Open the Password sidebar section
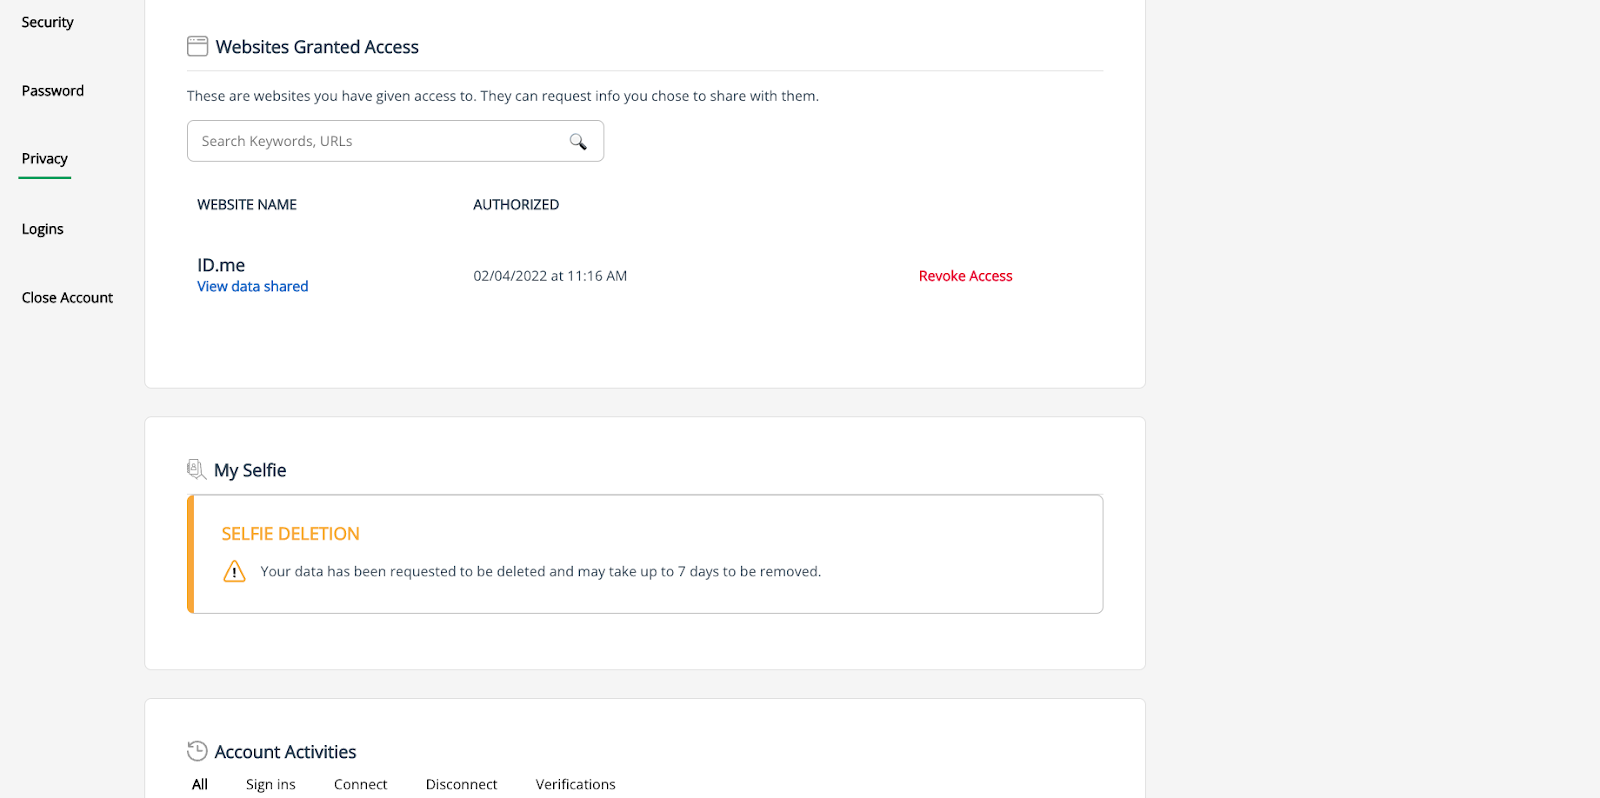This screenshot has width=1600, height=798. [x=53, y=90]
